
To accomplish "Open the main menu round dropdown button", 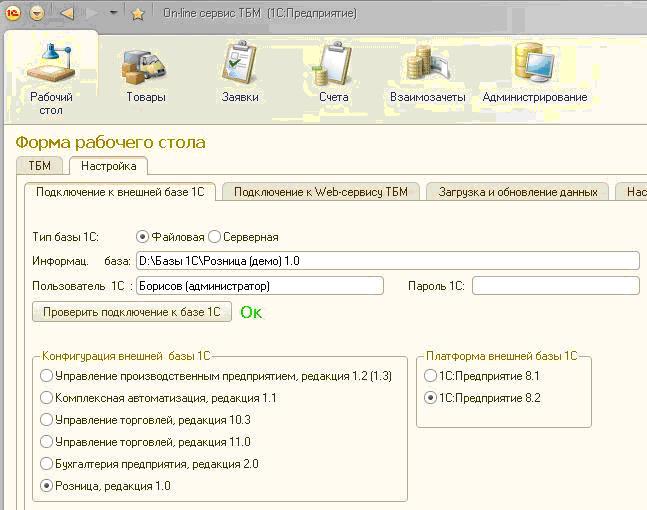I will (x=37, y=13).
